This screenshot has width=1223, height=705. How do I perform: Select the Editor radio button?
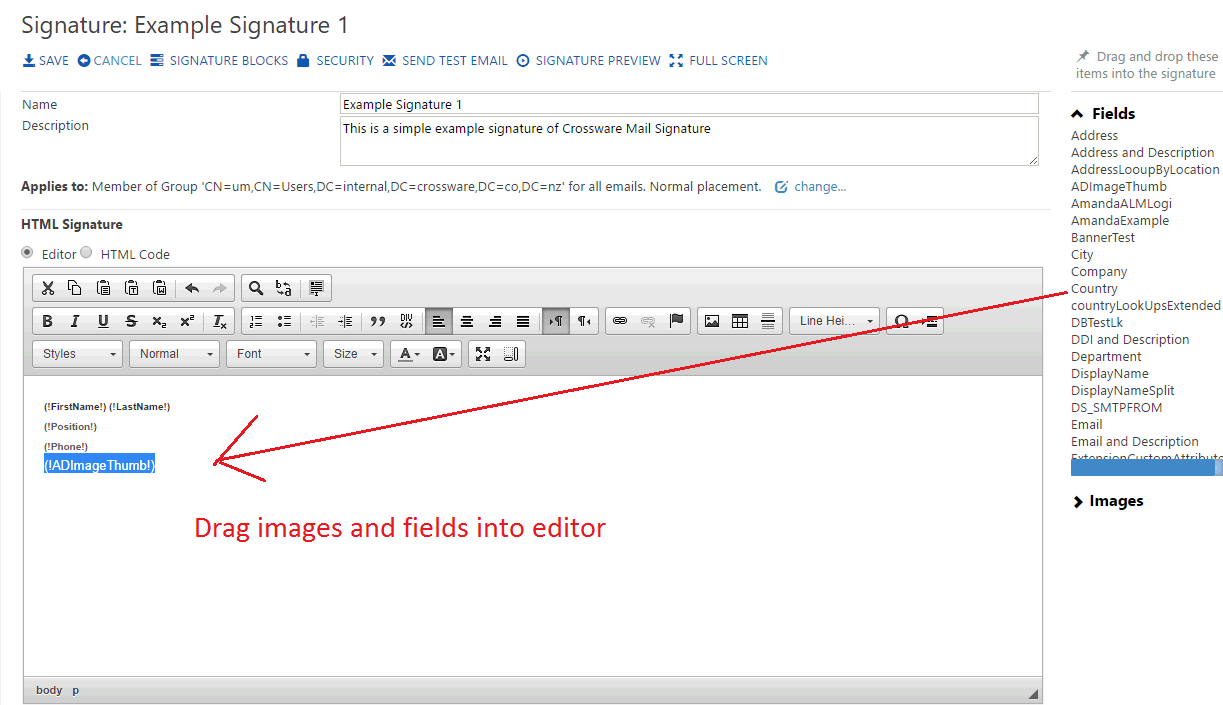tap(28, 253)
